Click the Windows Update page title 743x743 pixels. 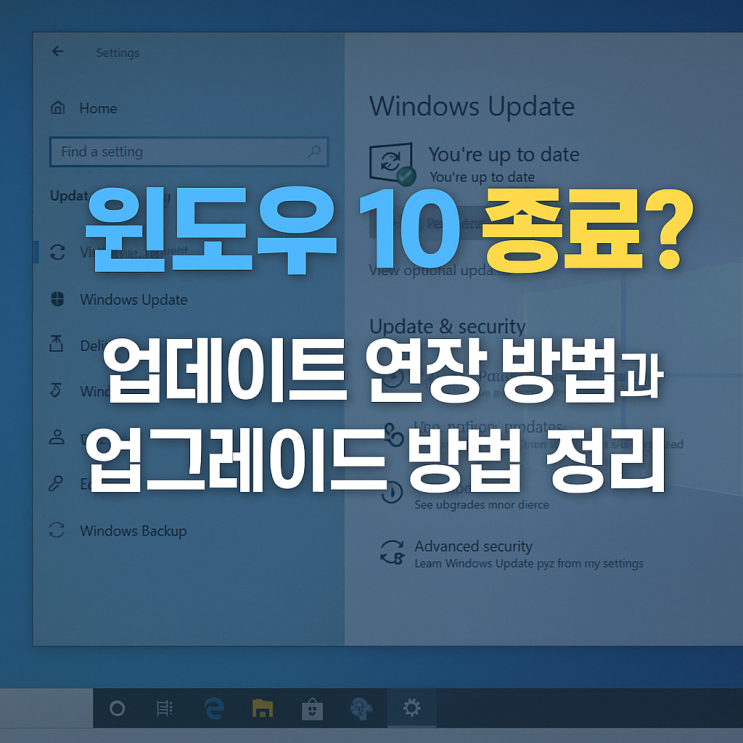(471, 106)
